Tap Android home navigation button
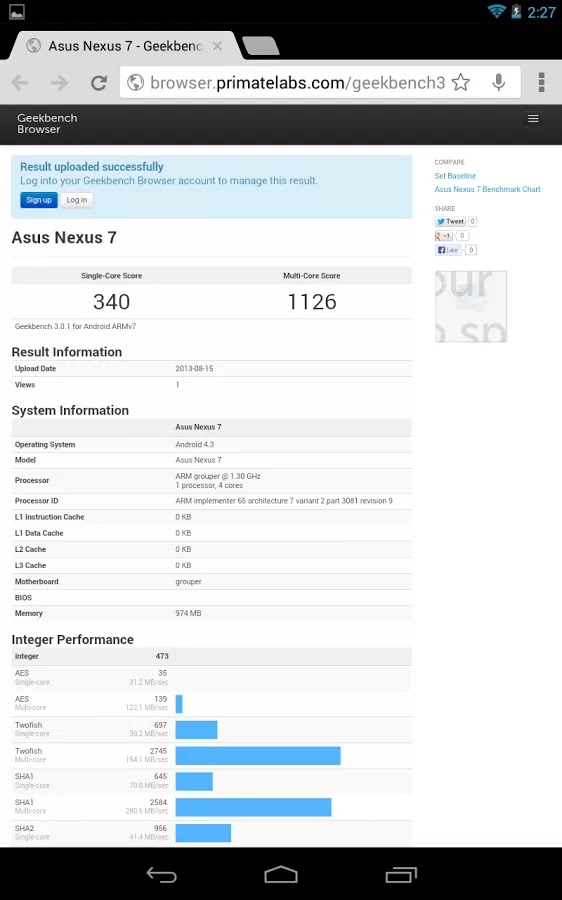 (x=281, y=874)
